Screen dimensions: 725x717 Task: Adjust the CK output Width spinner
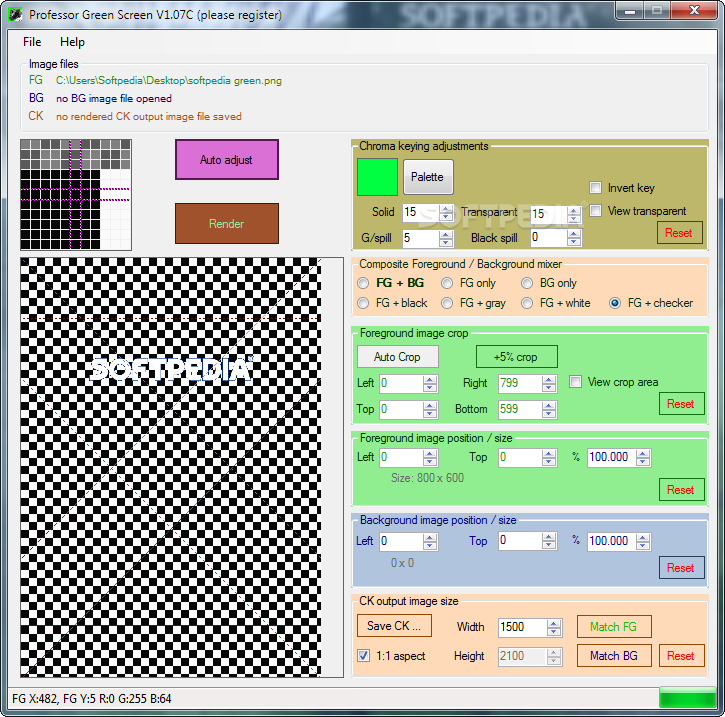[554, 627]
